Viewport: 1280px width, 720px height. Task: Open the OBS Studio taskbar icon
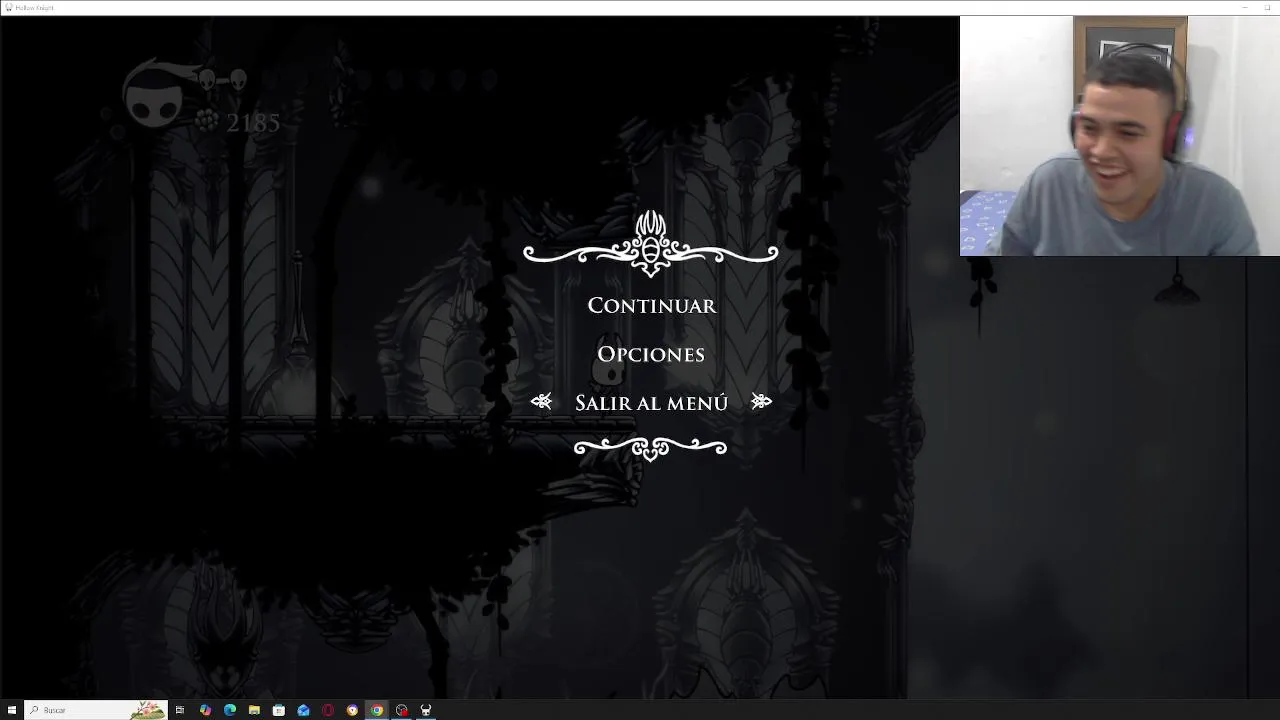[401, 710]
